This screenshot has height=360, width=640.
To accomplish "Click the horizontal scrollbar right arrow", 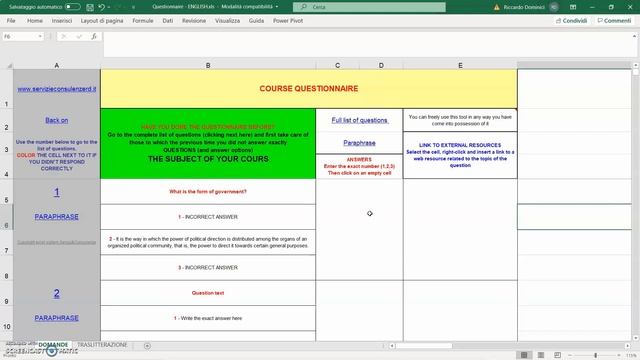I will (627, 346).
